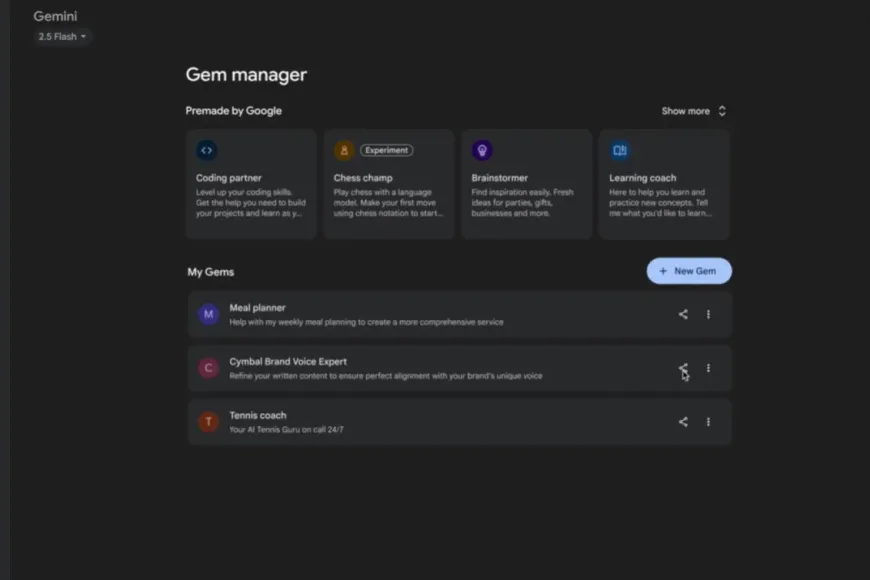Open the Chess champ gem card
Screen dimensions: 870x580
pos(389,184)
